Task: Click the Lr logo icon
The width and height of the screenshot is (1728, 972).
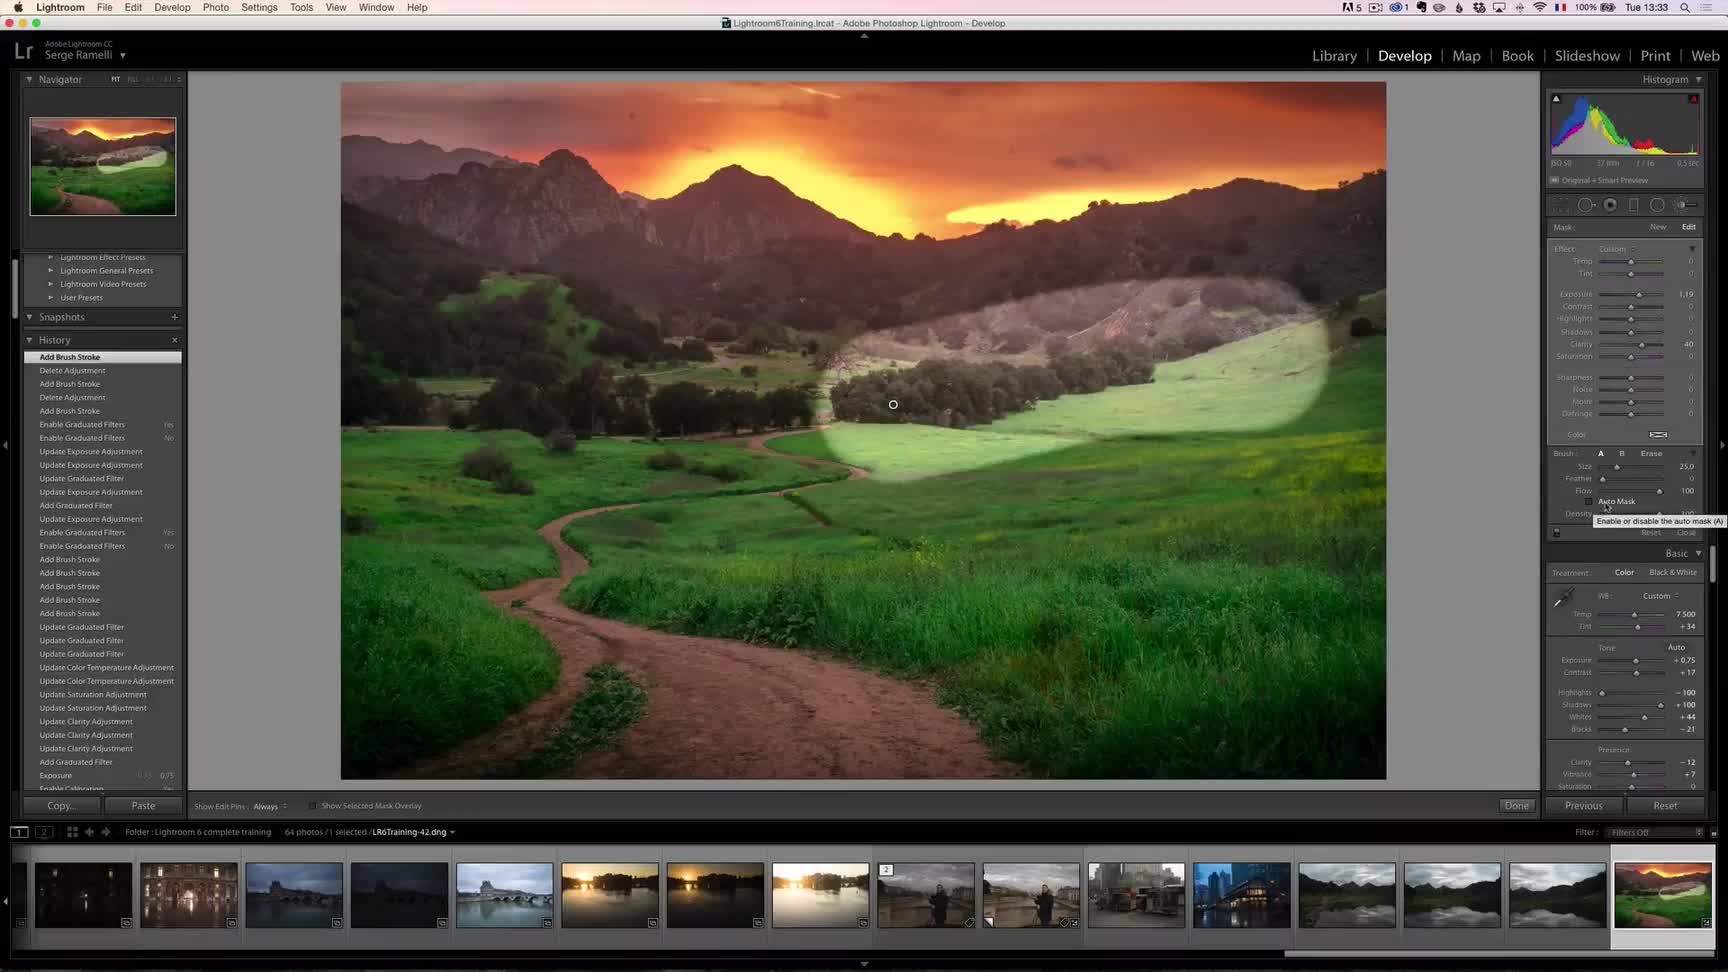Action: click(x=23, y=51)
